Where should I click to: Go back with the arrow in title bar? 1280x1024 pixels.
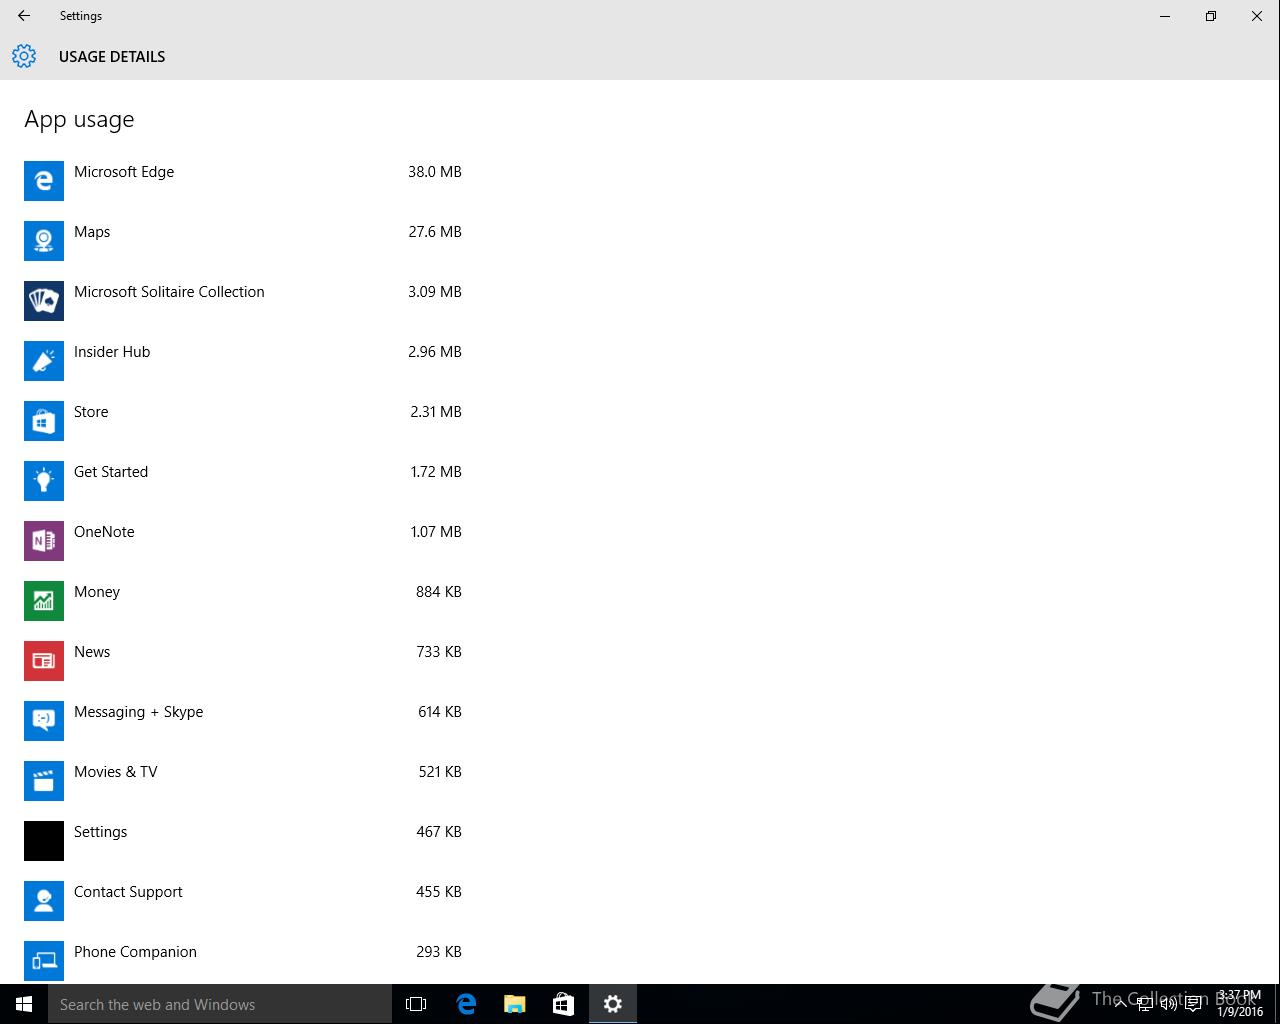pos(24,16)
